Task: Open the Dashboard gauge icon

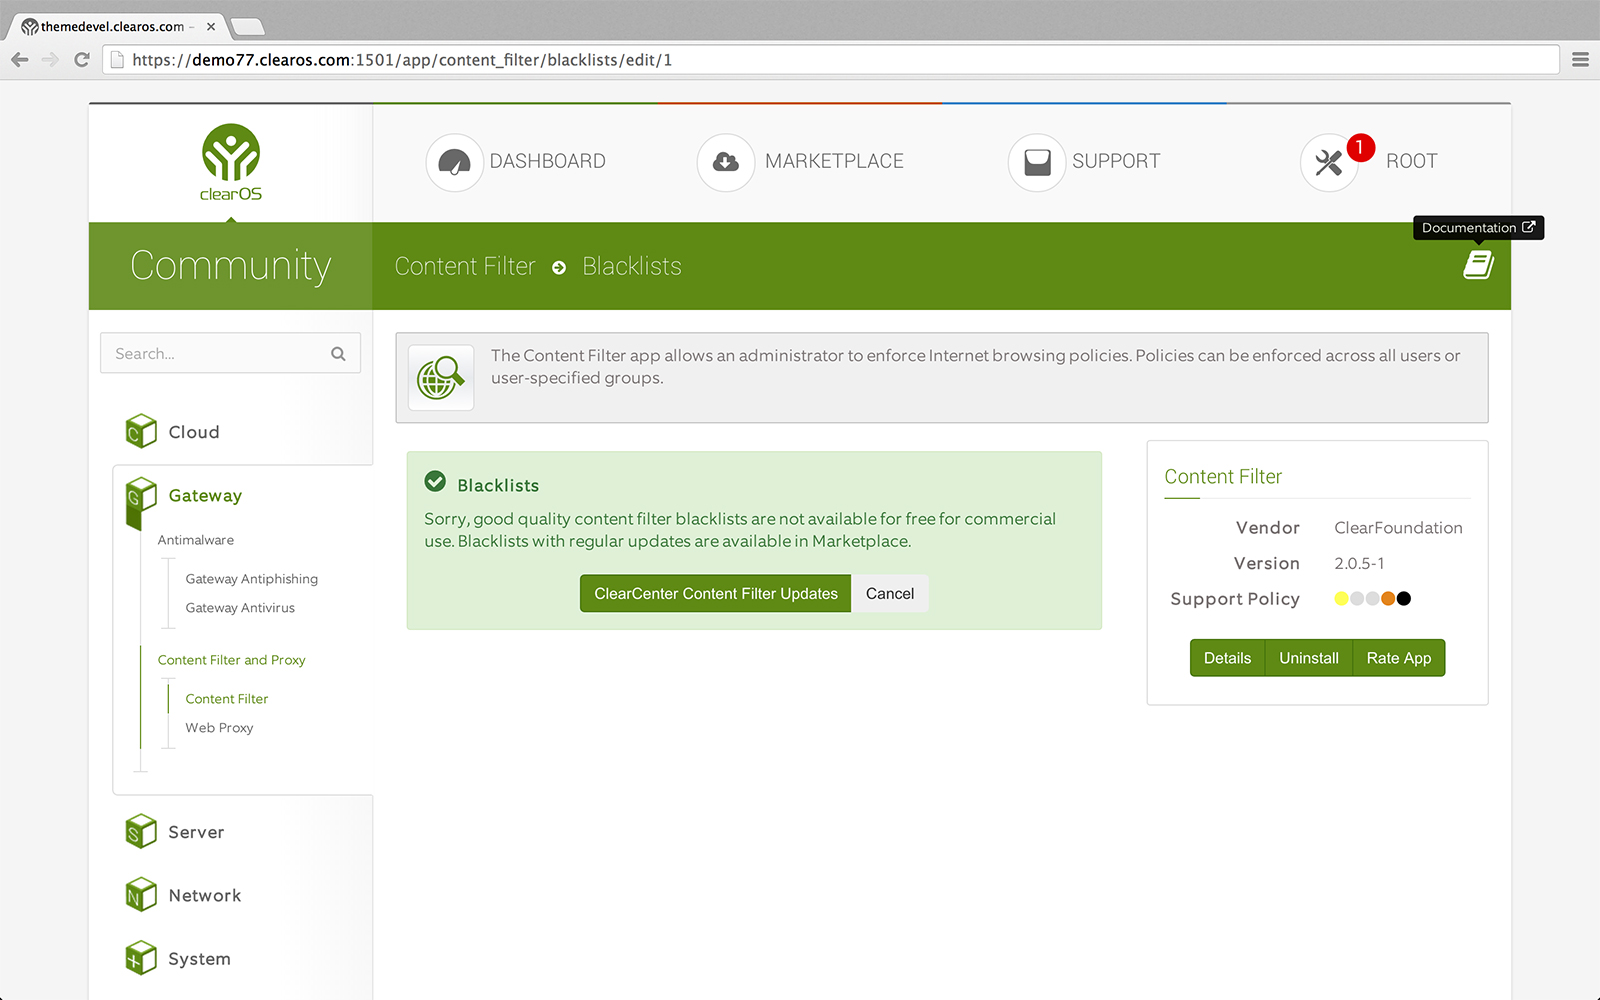Action: pos(454,162)
